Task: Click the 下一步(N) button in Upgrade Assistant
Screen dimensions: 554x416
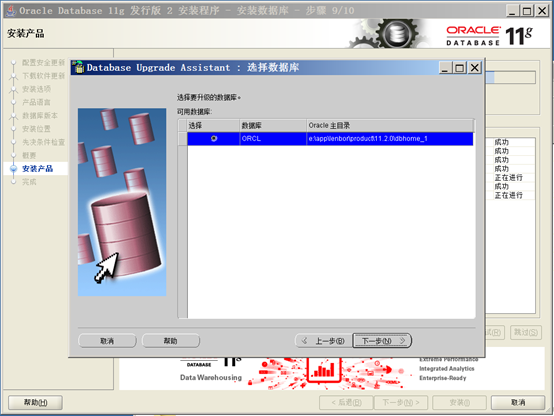Action: click(x=382, y=341)
